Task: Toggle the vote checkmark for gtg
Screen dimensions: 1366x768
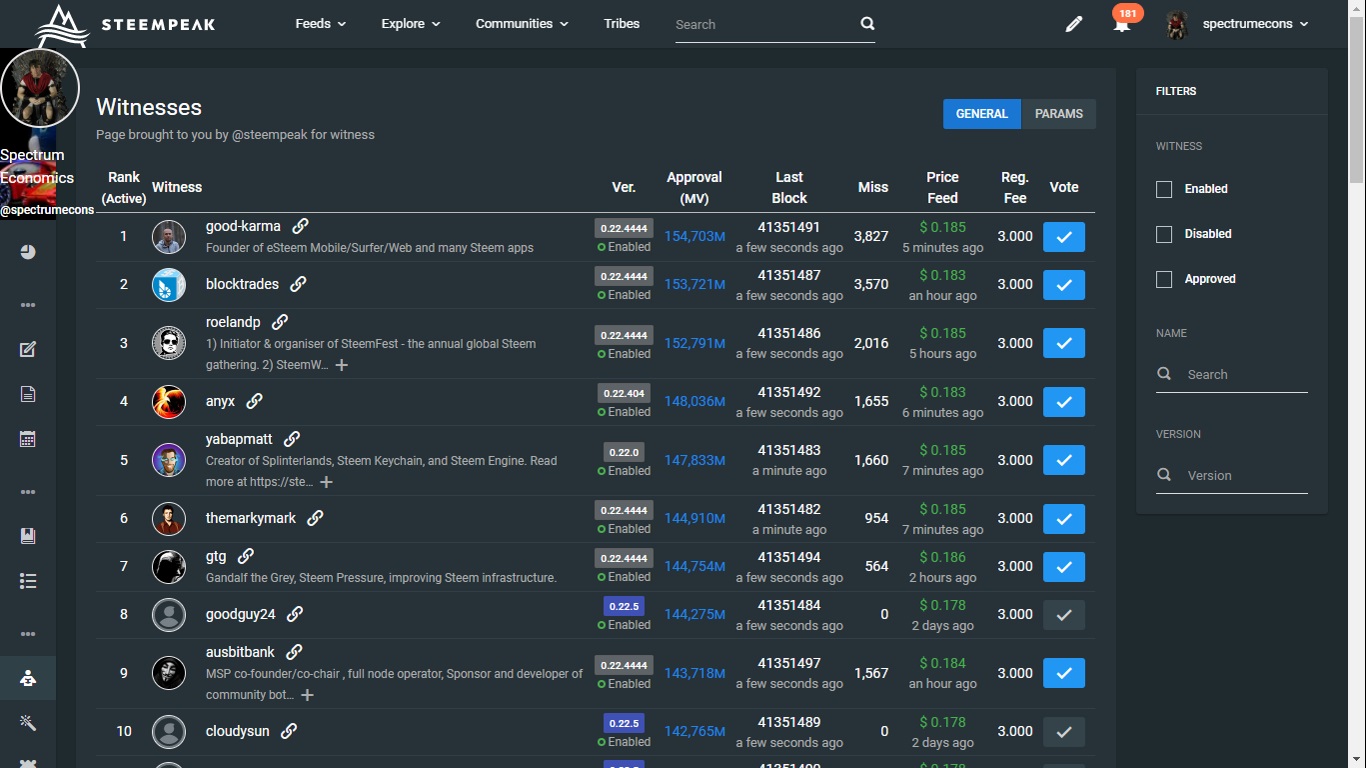Action: point(1064,567)
